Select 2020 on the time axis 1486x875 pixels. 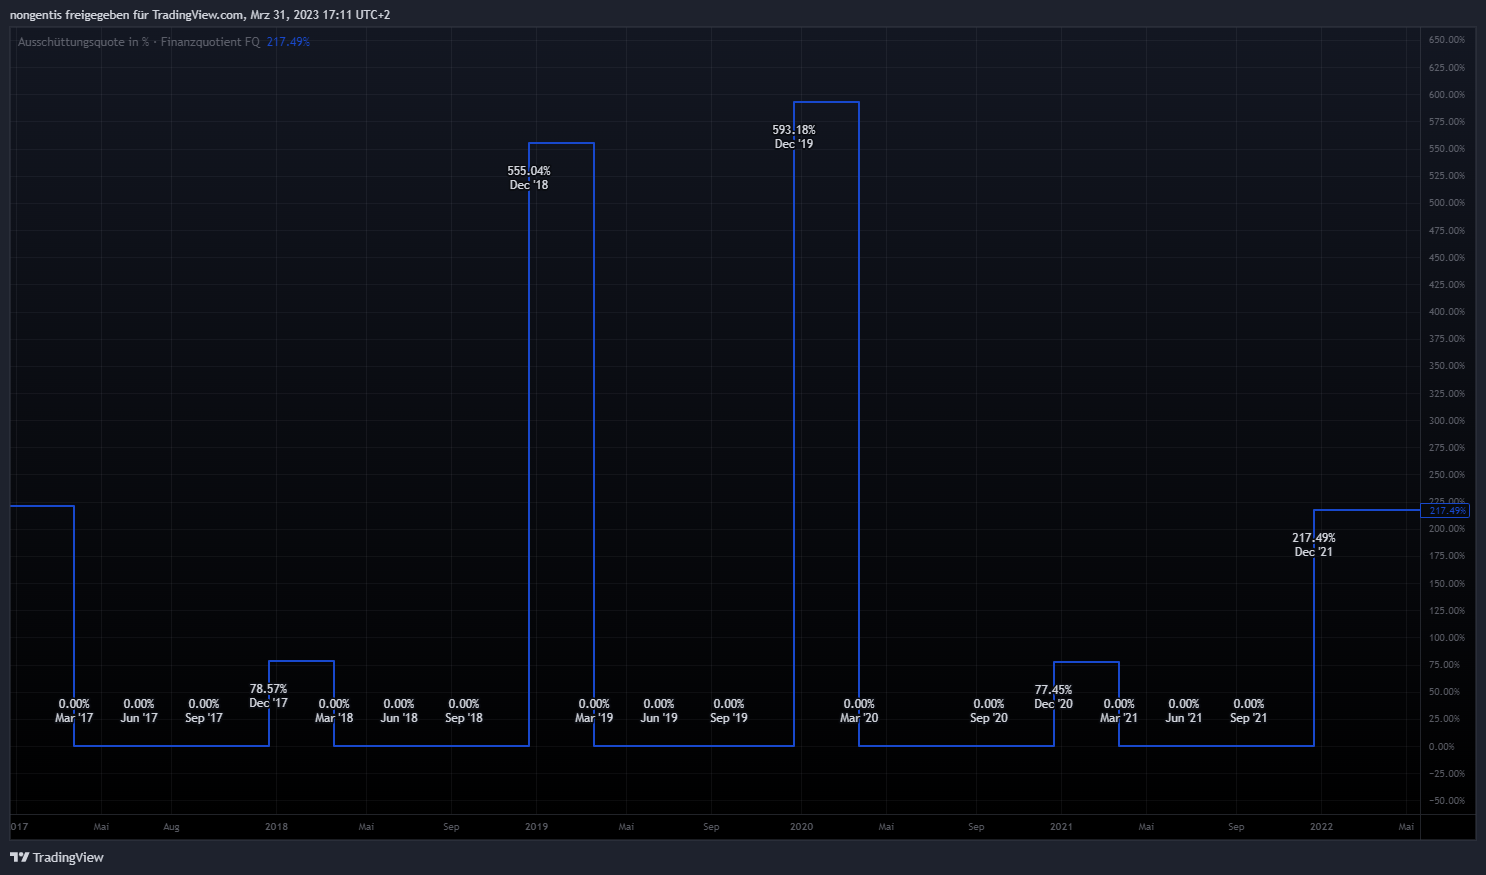801,827
